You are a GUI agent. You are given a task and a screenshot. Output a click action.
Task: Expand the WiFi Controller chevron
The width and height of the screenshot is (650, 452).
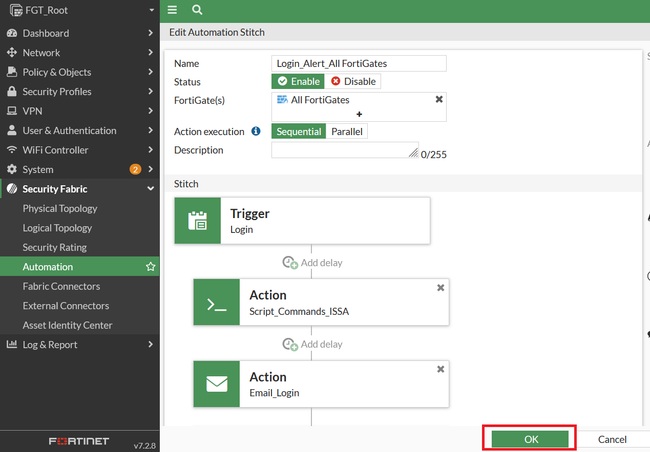click(150, 150)
